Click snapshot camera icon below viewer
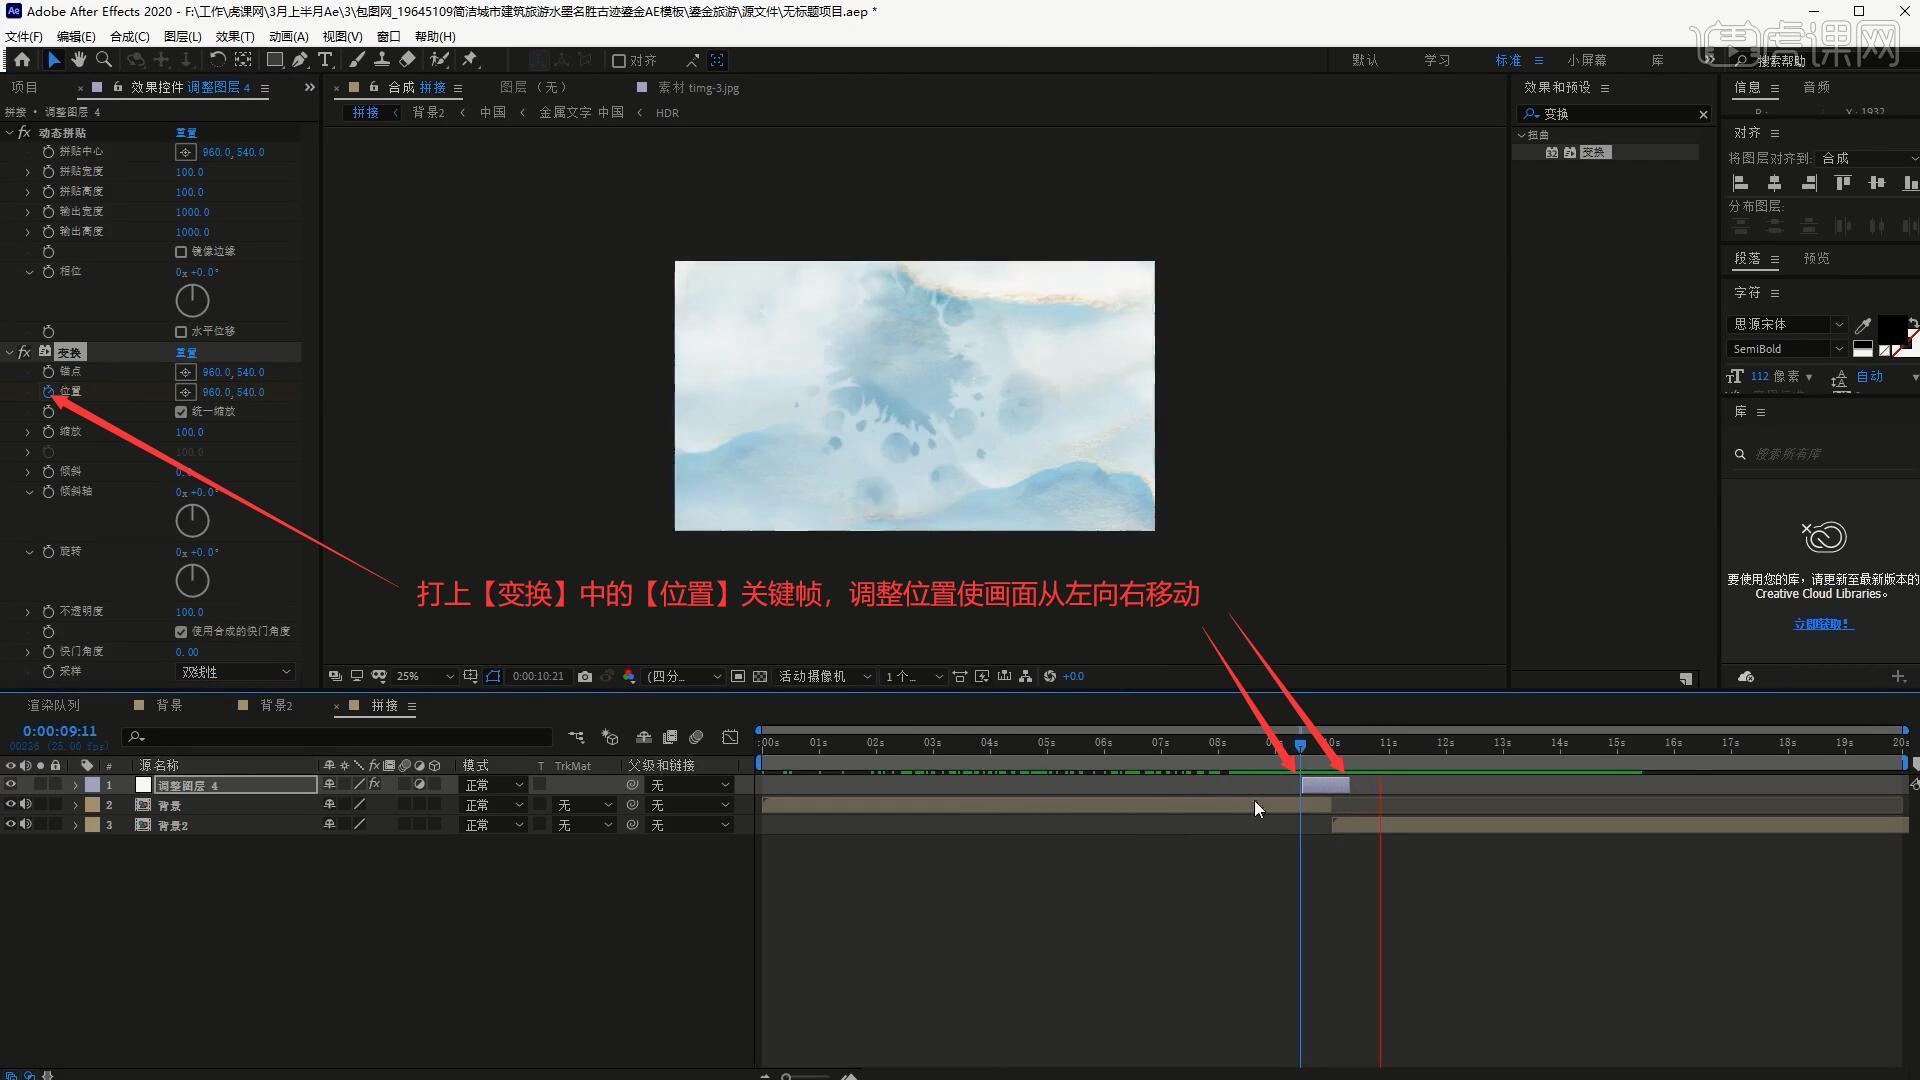The width and height of the screenshot is (1920, 1080). [x=585, y=677]
